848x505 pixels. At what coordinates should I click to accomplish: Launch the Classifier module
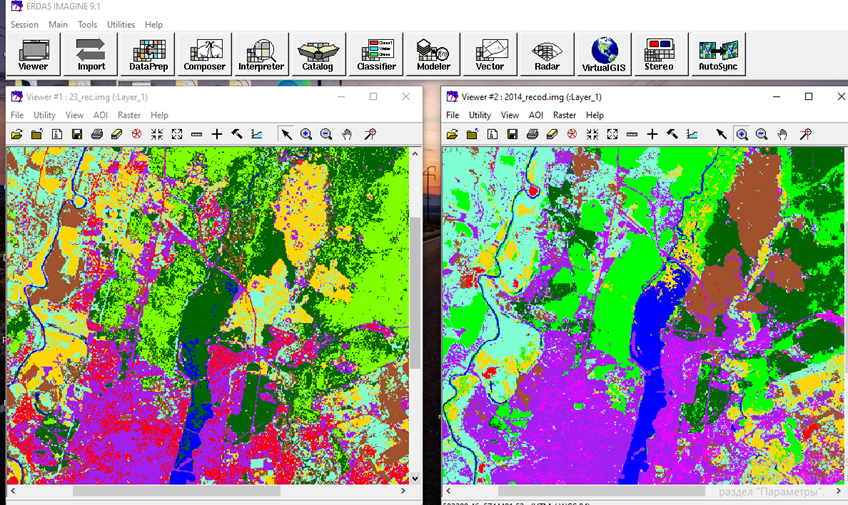pos(376,54)
